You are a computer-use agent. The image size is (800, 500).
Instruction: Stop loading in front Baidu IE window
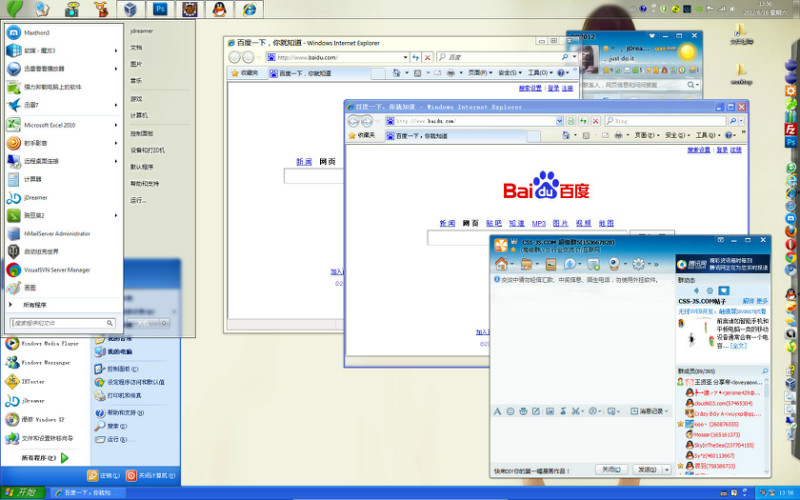[x=595, y=121]
